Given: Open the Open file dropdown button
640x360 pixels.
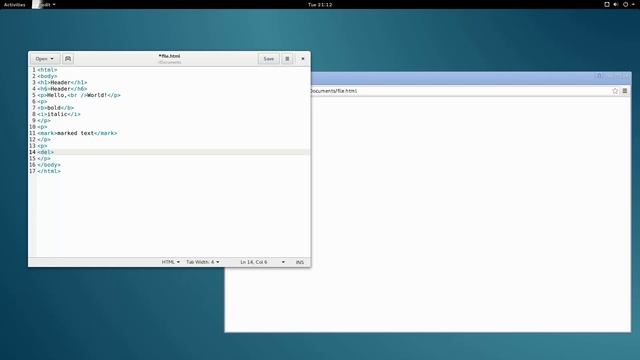Looking at the screenshot, I should (x=45, y=59).
